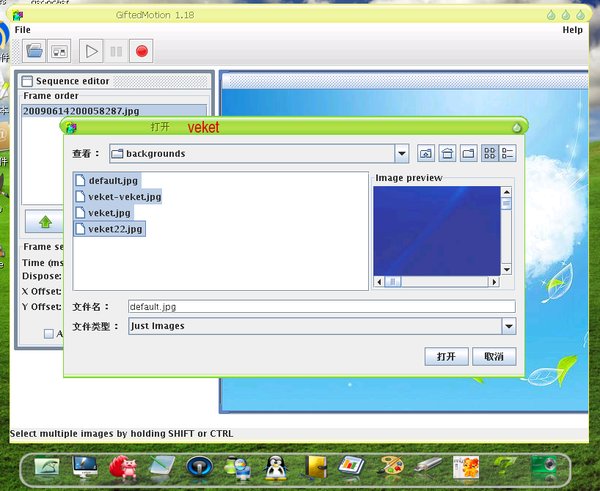Open the File menu
The height and width of the screenshot is (491, 600).
pos(23,30)
